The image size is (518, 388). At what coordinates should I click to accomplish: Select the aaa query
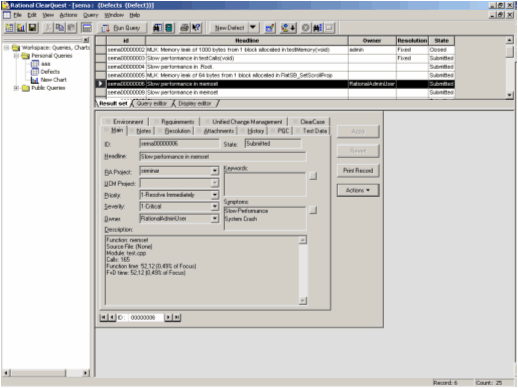45,64
